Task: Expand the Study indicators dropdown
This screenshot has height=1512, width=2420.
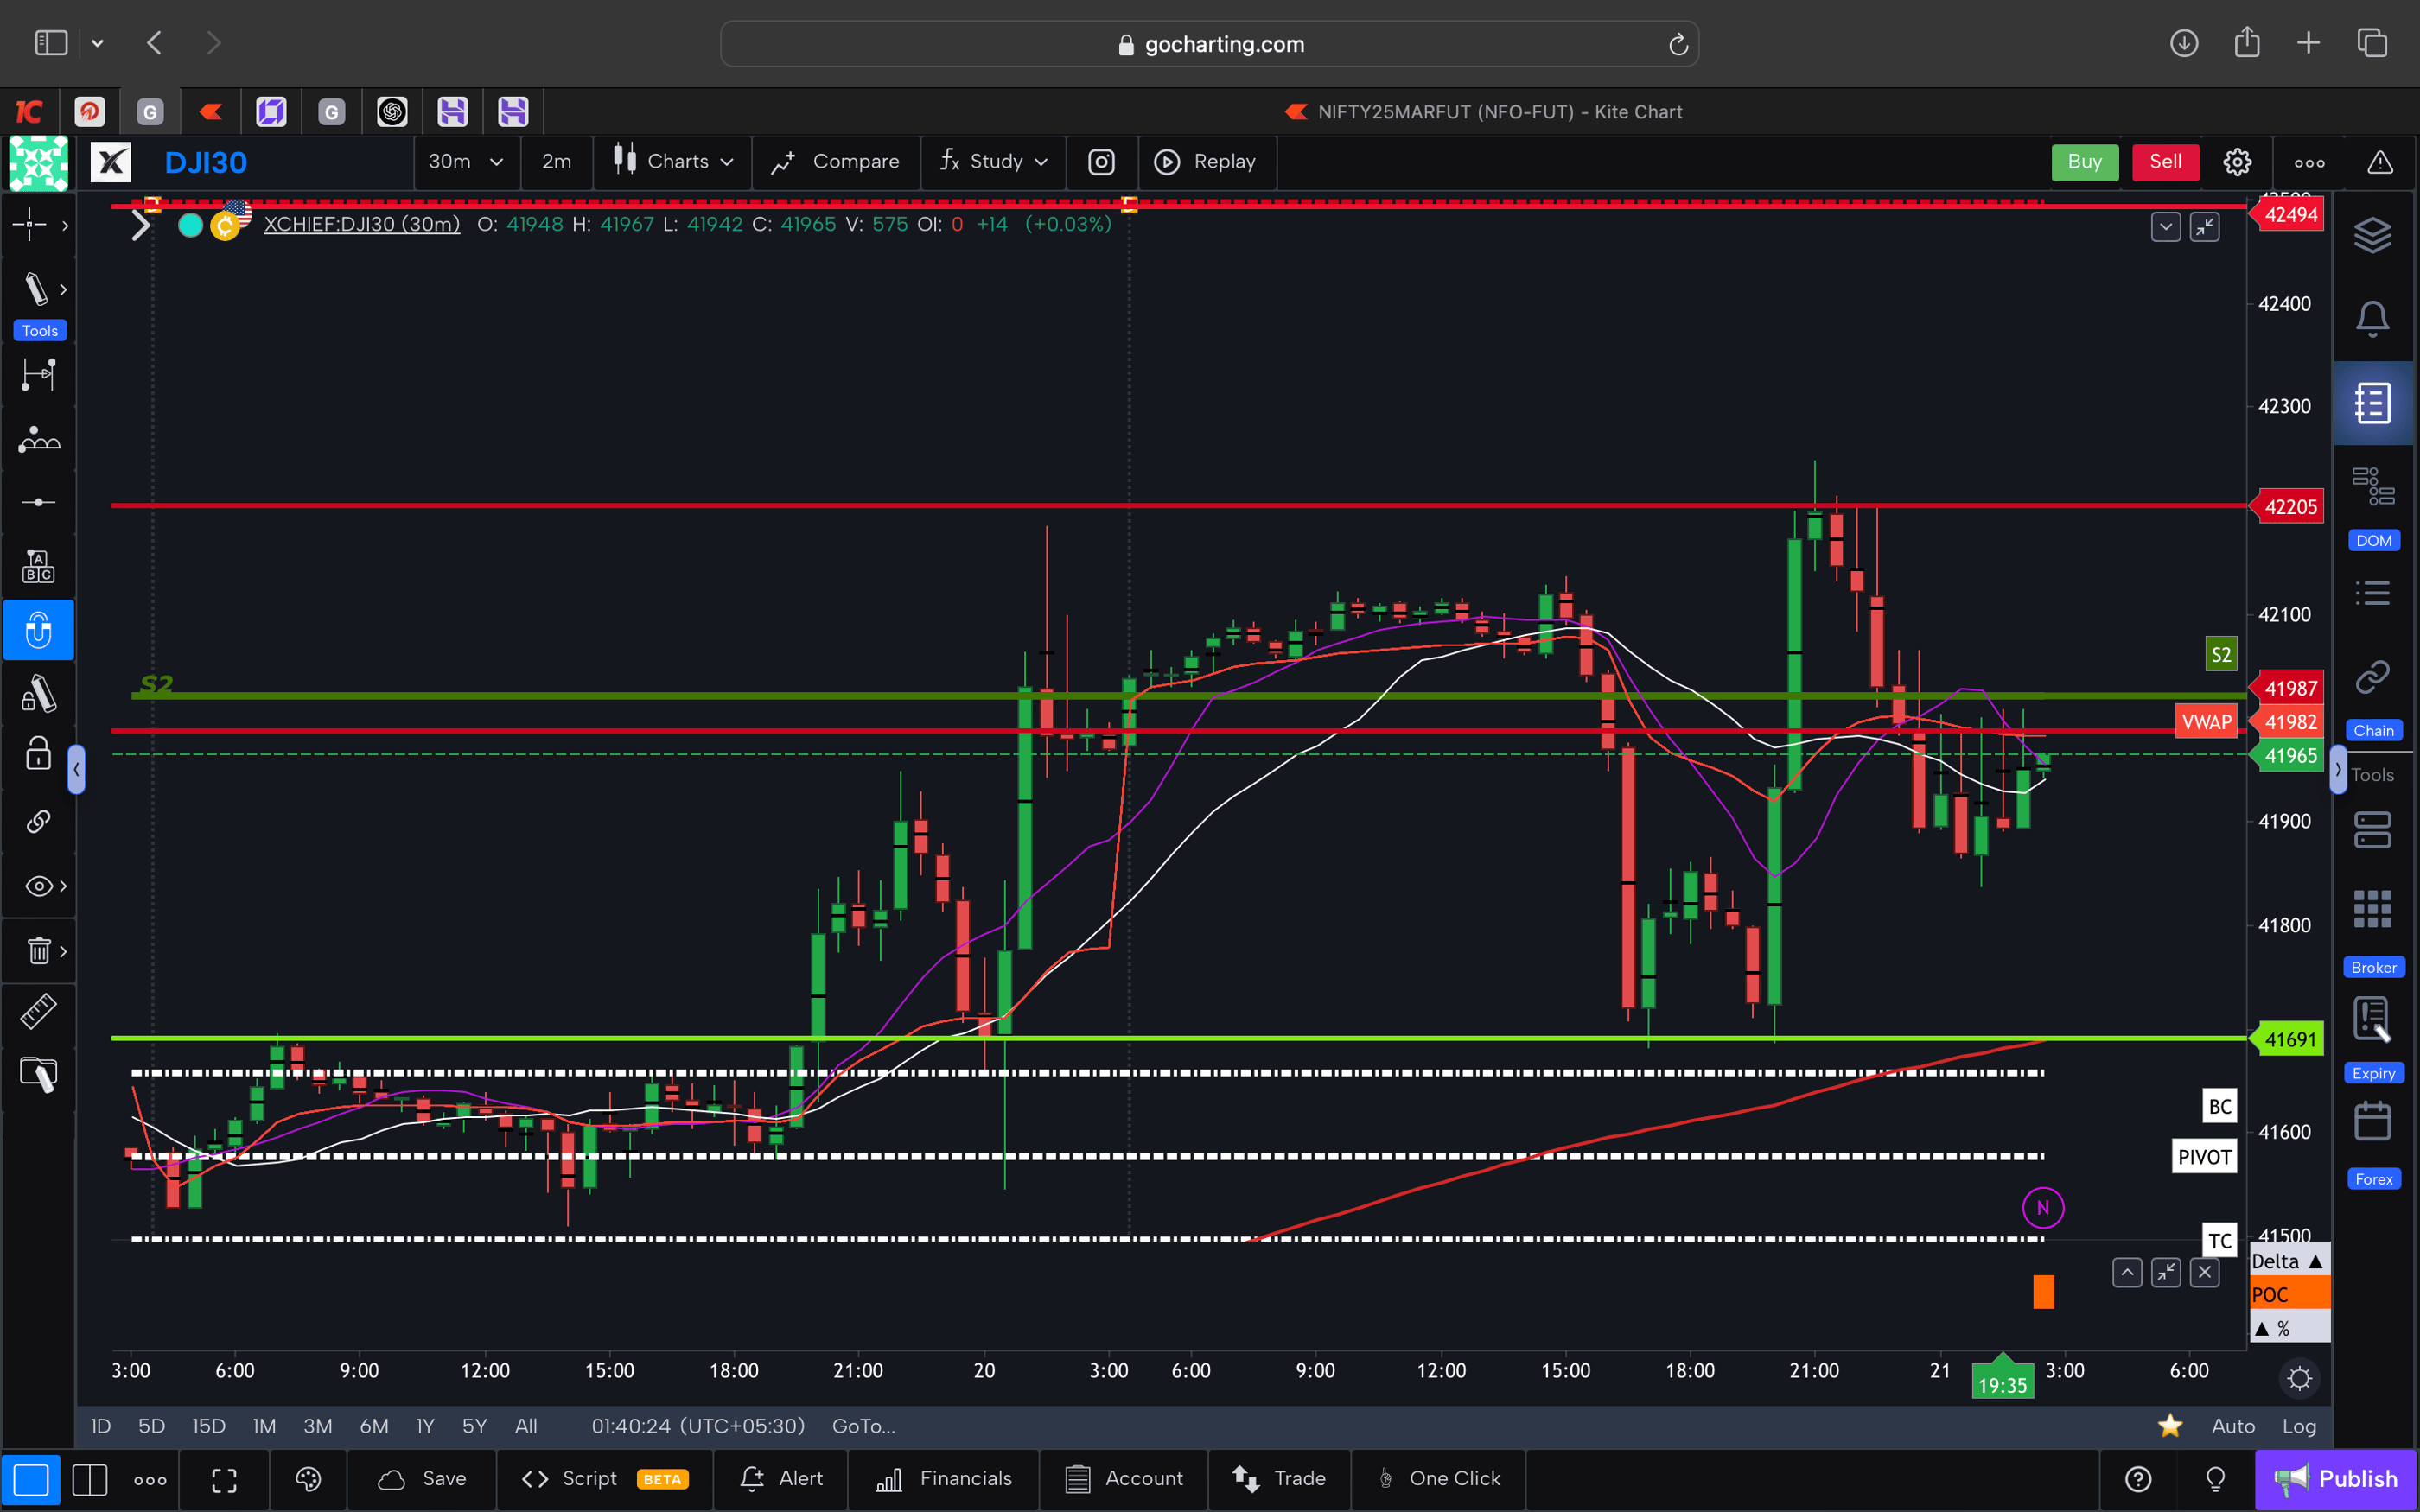Action: pos(993,161)
